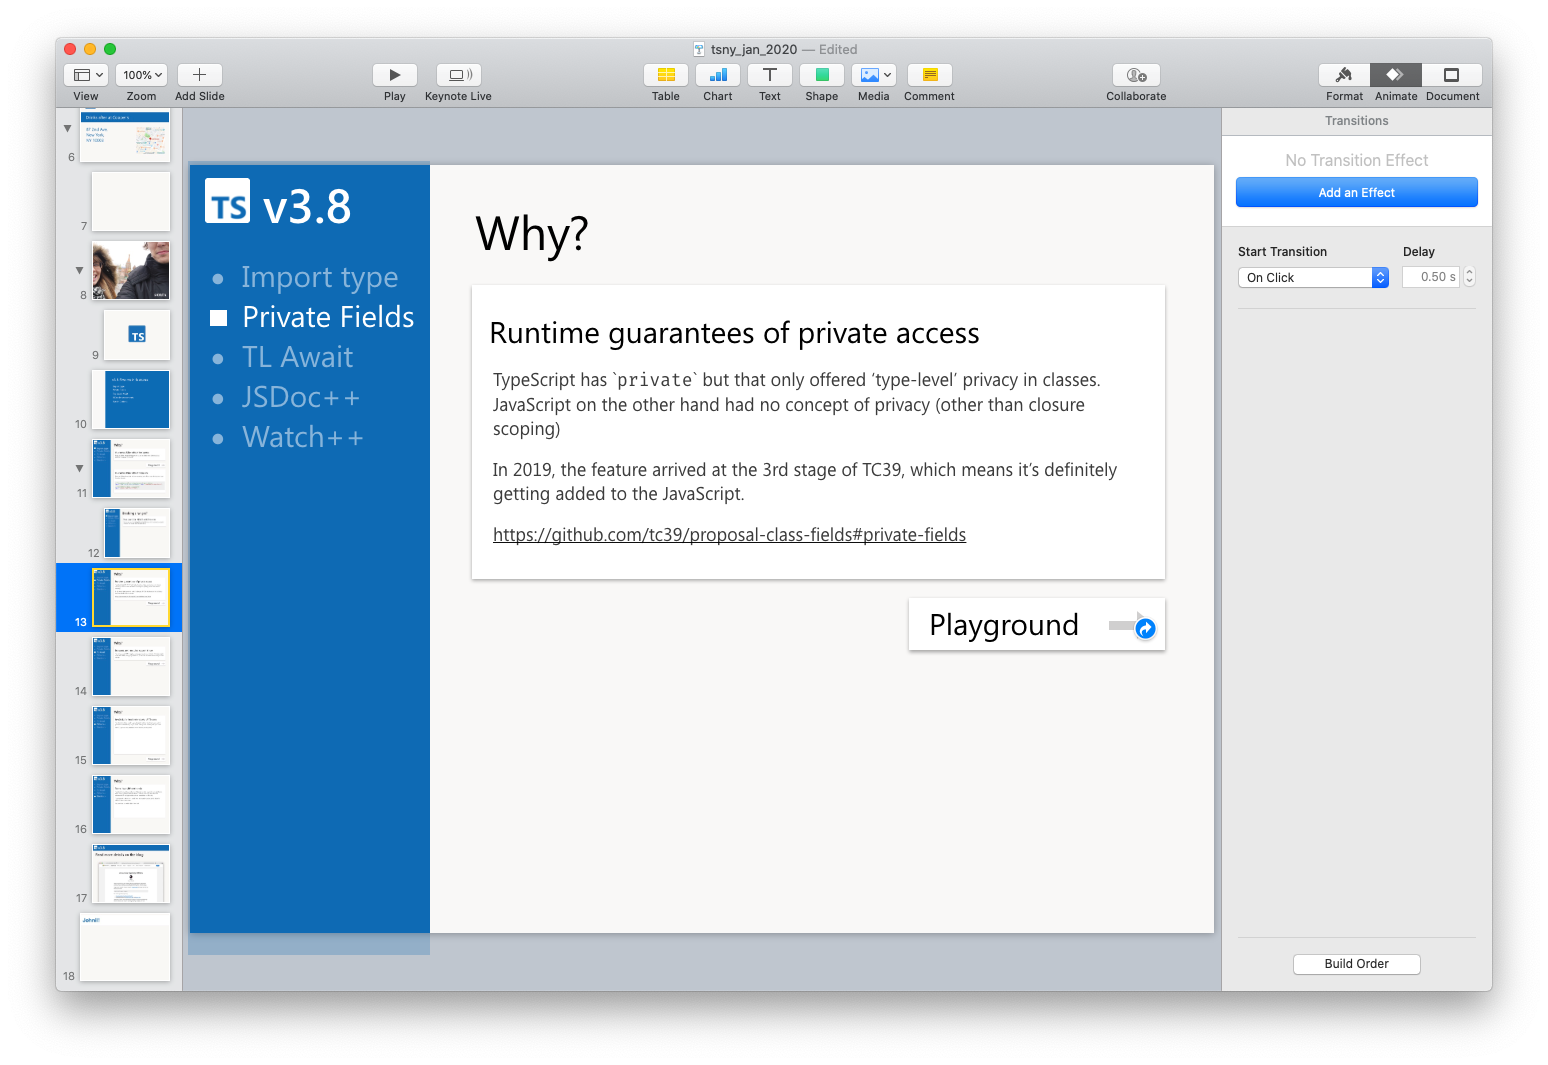Select slide 8 photo thumbnail
The width and height of the screenshot is (1548, 1065).
pyautogui.click(x=131, y=270)
